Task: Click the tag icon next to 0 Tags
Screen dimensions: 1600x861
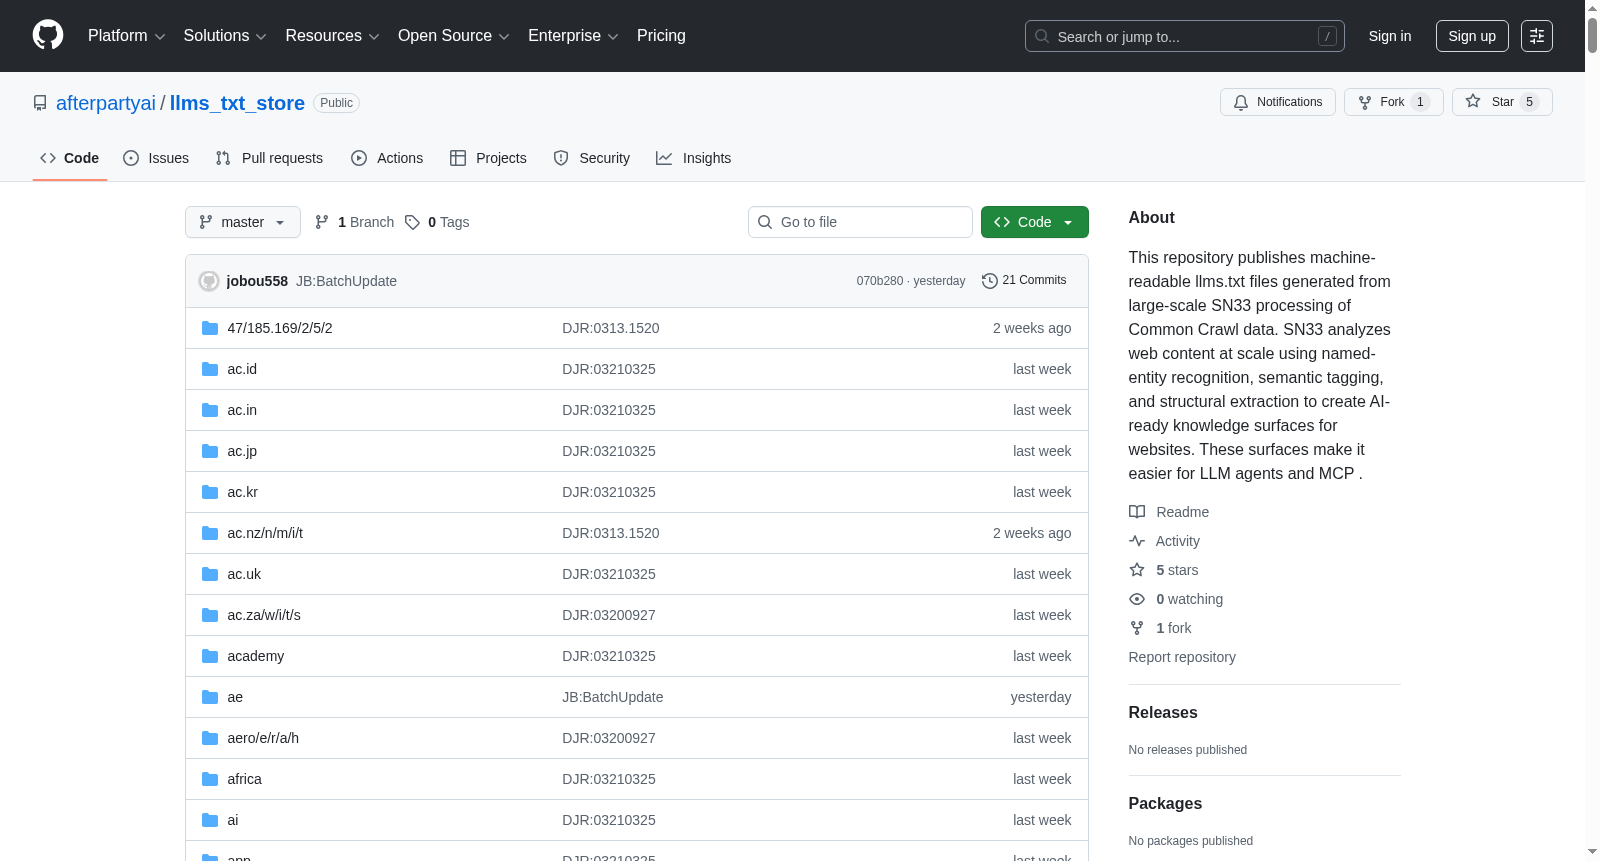Action: 412,222
